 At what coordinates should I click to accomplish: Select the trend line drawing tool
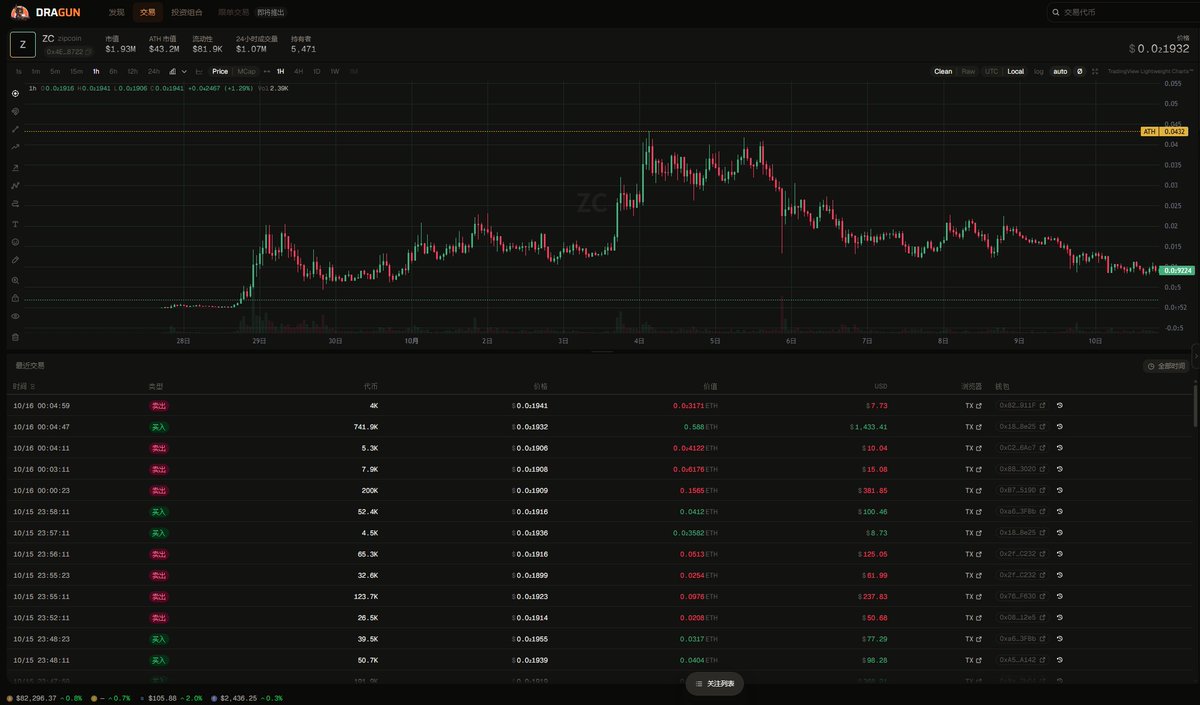coord(15,130)
